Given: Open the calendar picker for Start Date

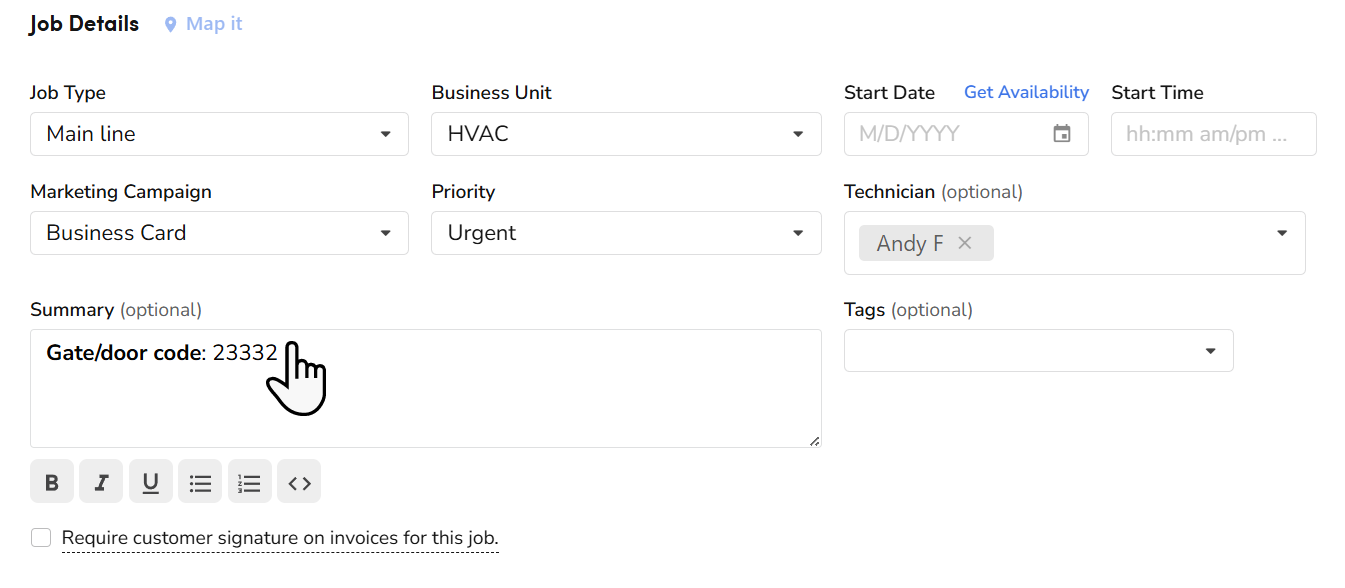Looking at the screenshot, I should click(x=1063, y=133).
